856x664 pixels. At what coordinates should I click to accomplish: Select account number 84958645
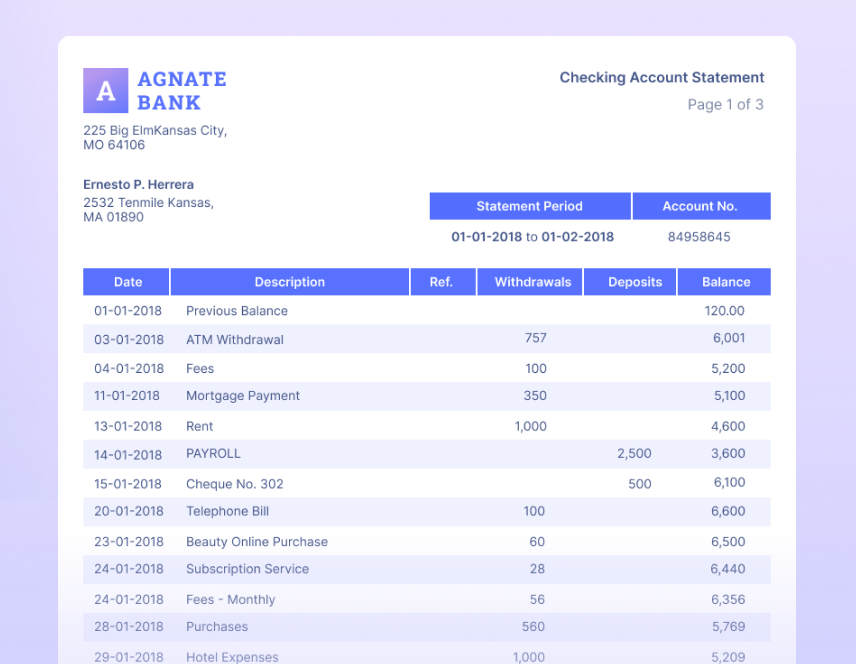coord(698,237)
